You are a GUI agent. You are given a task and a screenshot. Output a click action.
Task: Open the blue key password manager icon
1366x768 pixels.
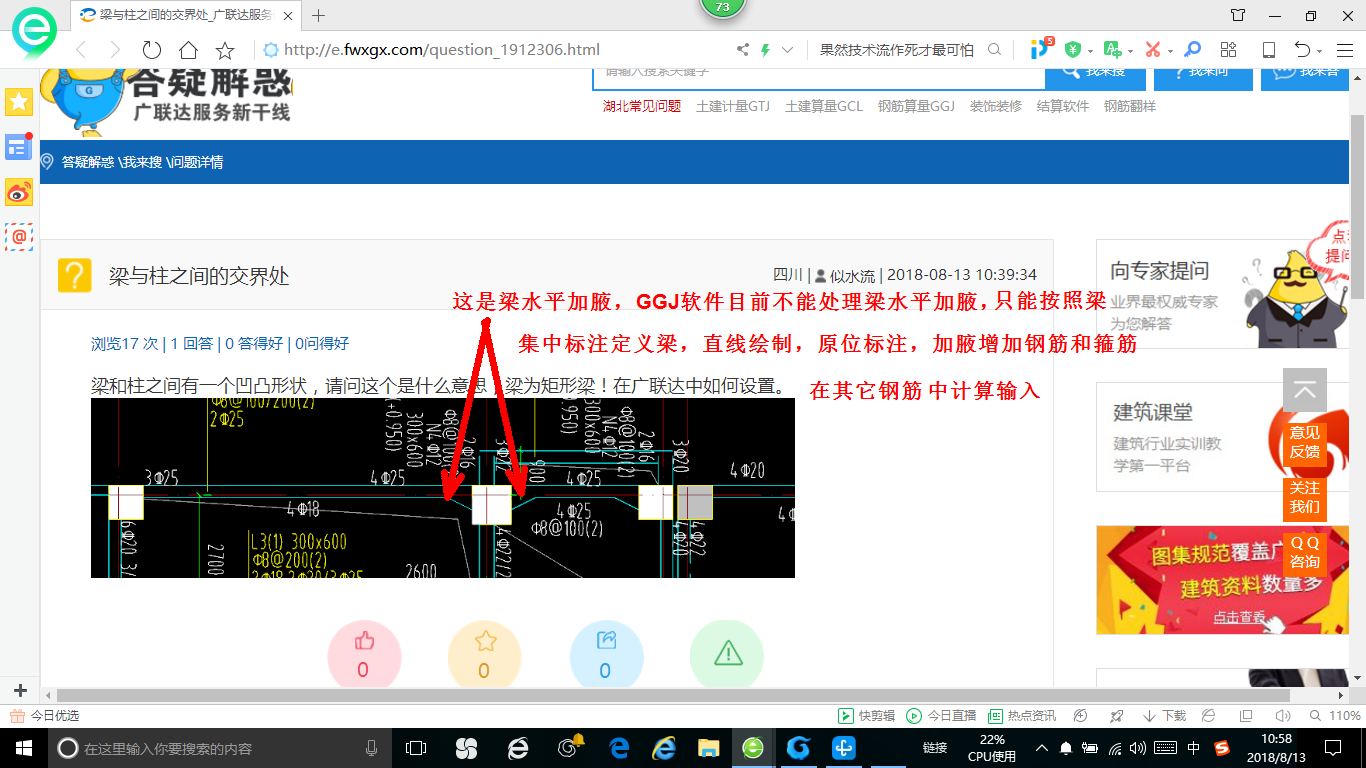(1192, 50)
